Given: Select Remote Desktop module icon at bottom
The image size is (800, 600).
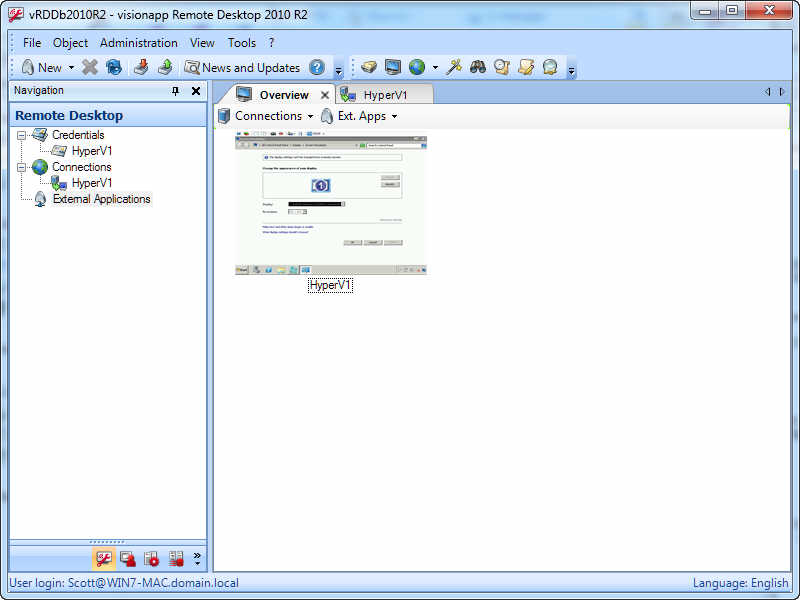Looking at the screenshot, I should [x=104, y=559].
